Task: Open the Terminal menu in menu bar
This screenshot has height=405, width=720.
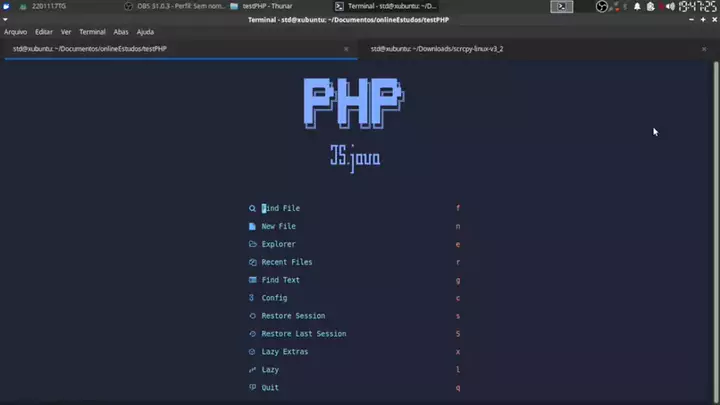Action: tap(92, 32)
